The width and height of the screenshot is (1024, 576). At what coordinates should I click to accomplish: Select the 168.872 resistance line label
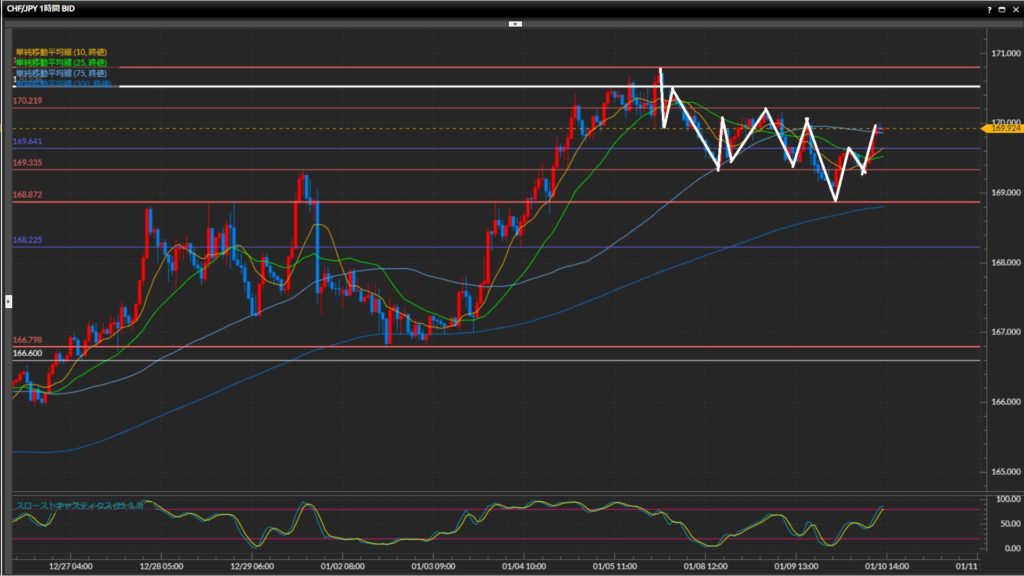click(x=27, y=195)
